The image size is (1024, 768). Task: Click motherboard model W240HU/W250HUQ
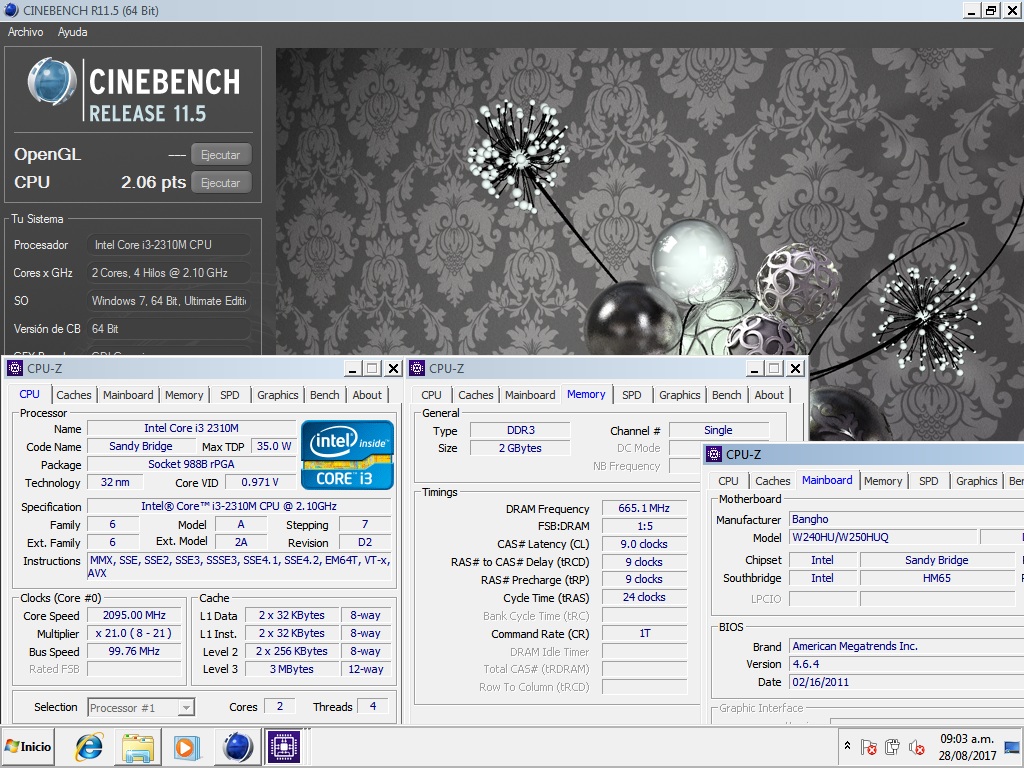883,537
